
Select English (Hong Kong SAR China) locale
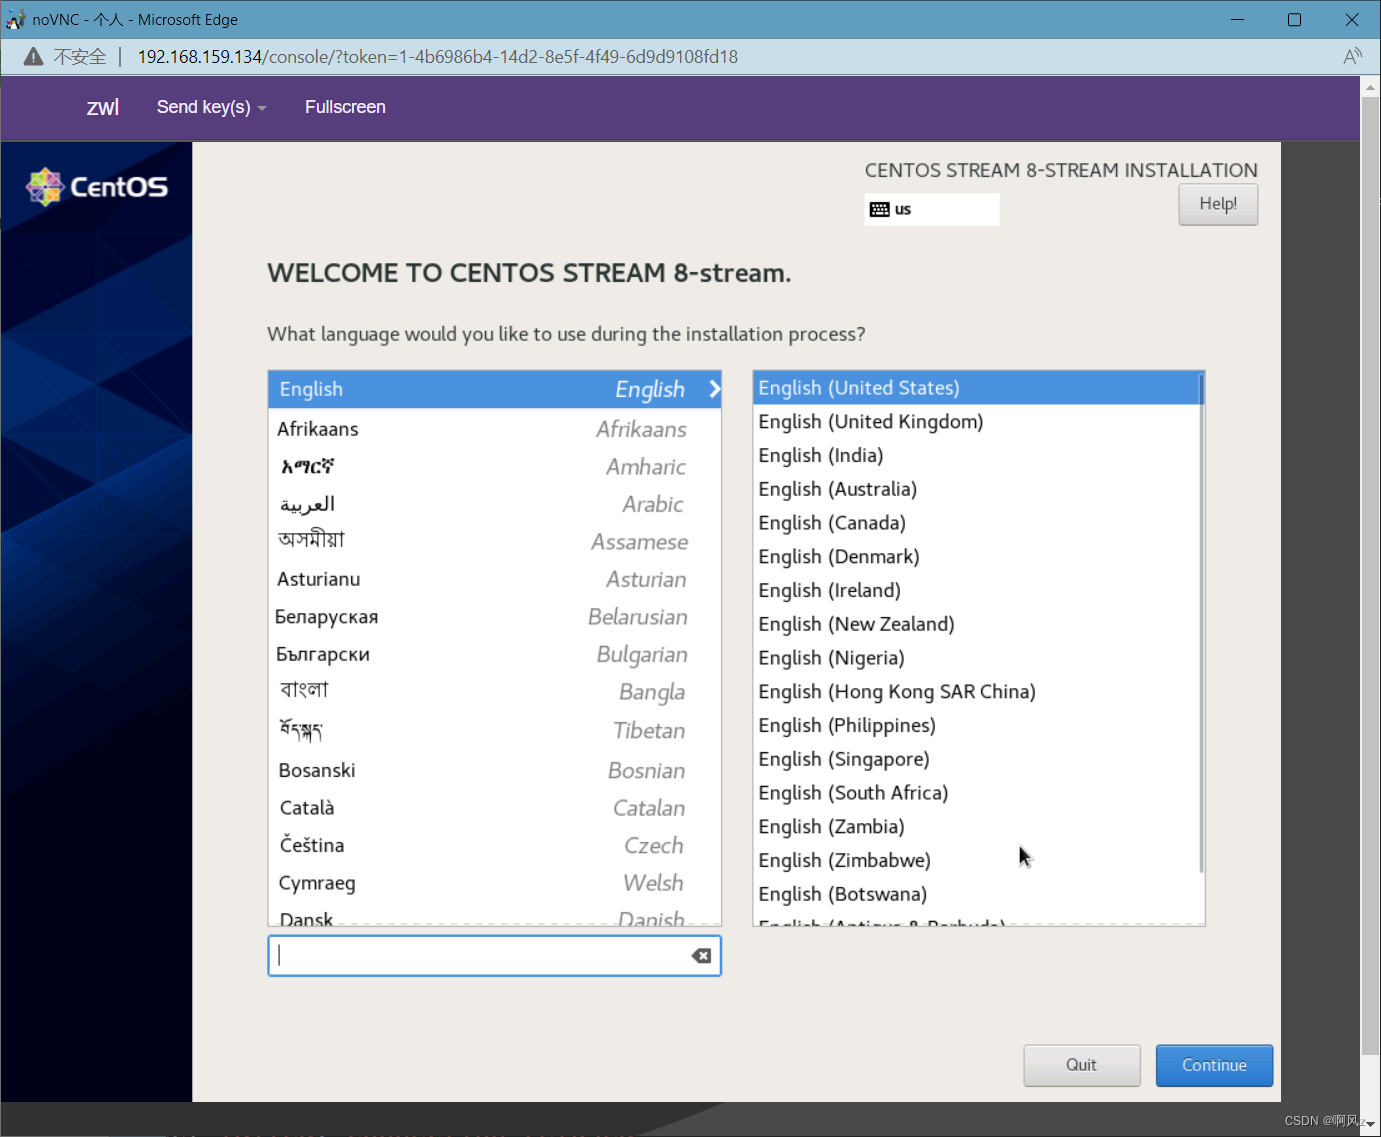click(976, 692)
